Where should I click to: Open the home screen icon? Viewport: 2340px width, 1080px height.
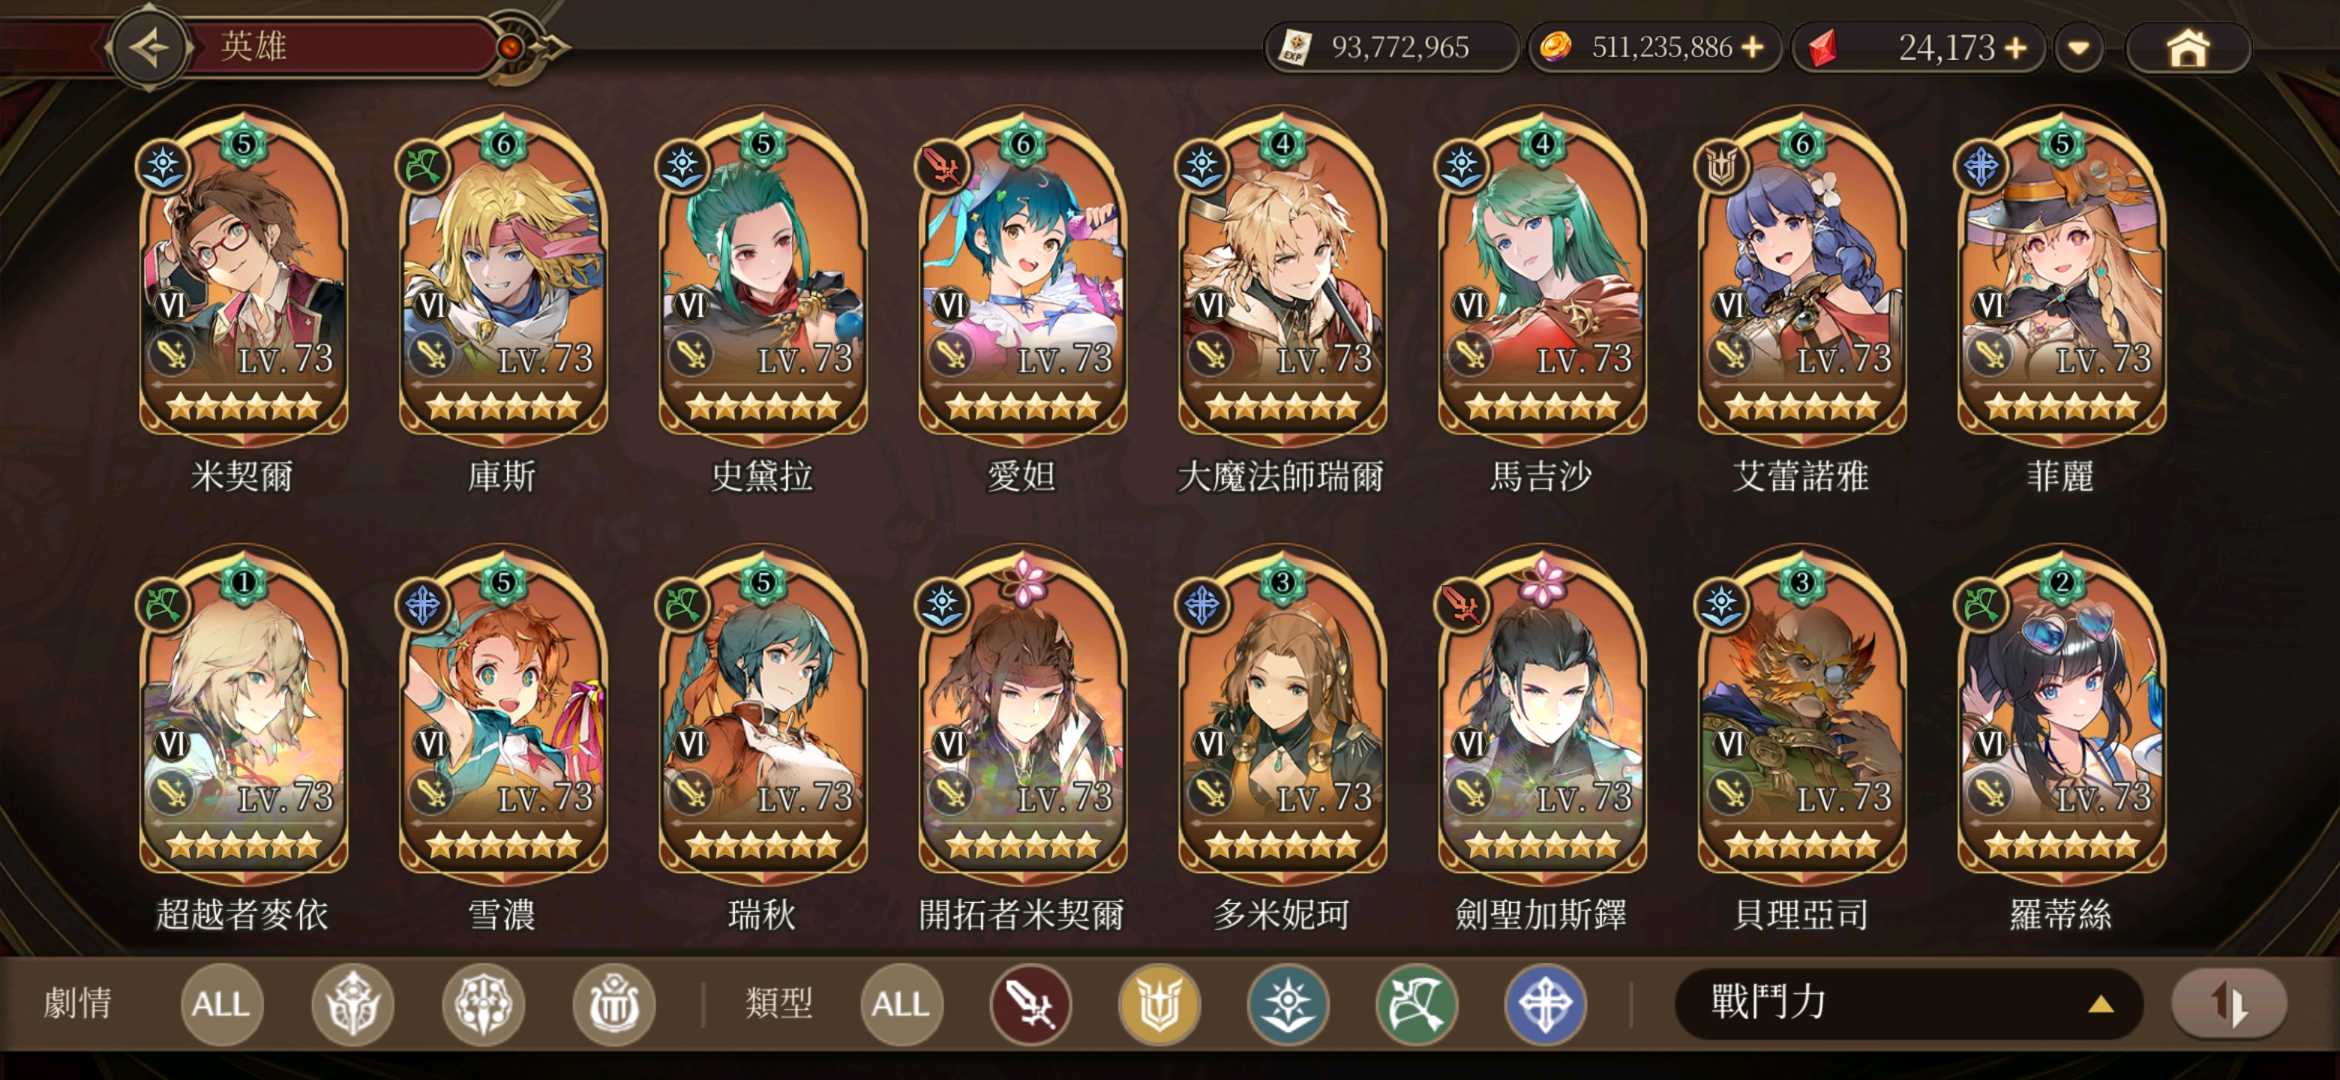pyautogui.click(x=2188, y=48)
